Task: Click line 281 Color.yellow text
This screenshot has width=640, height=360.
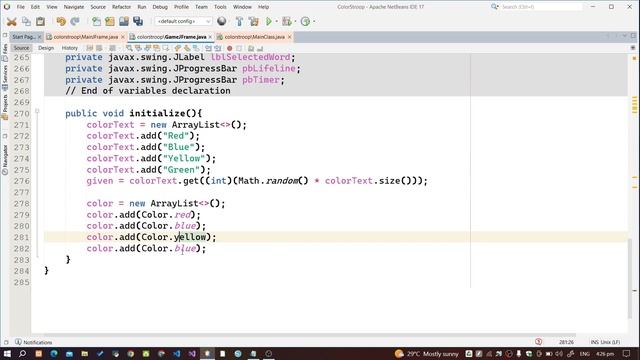Action: (x=173, y=237)
